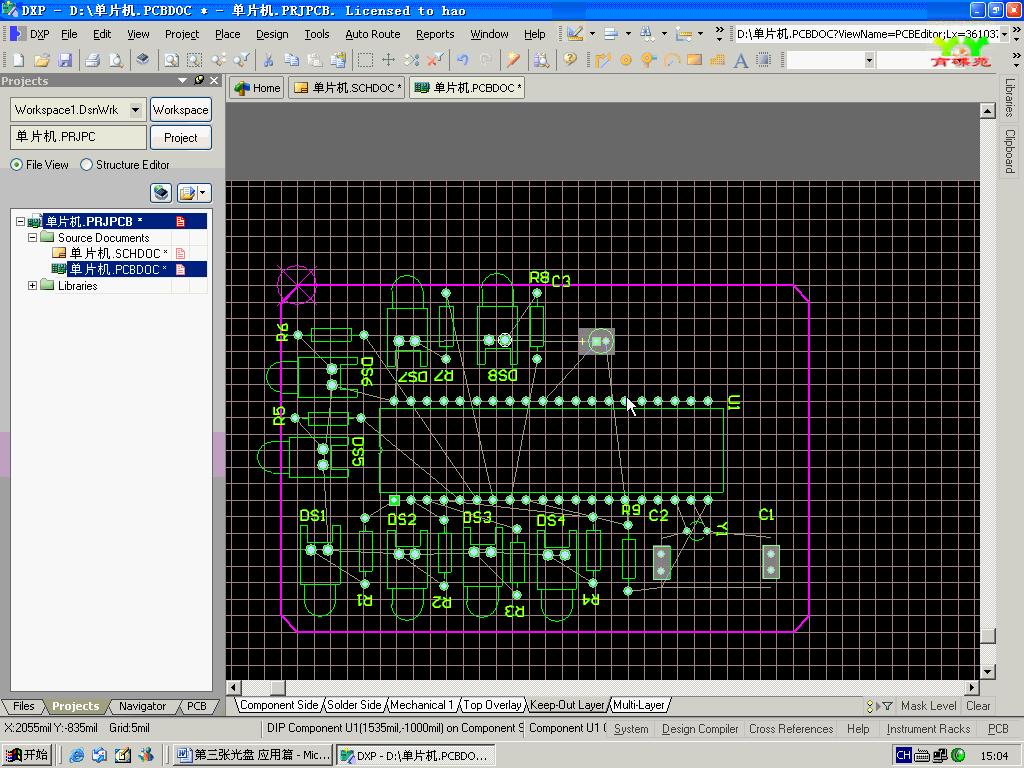Switch to the Word document taskbar button

254,755
